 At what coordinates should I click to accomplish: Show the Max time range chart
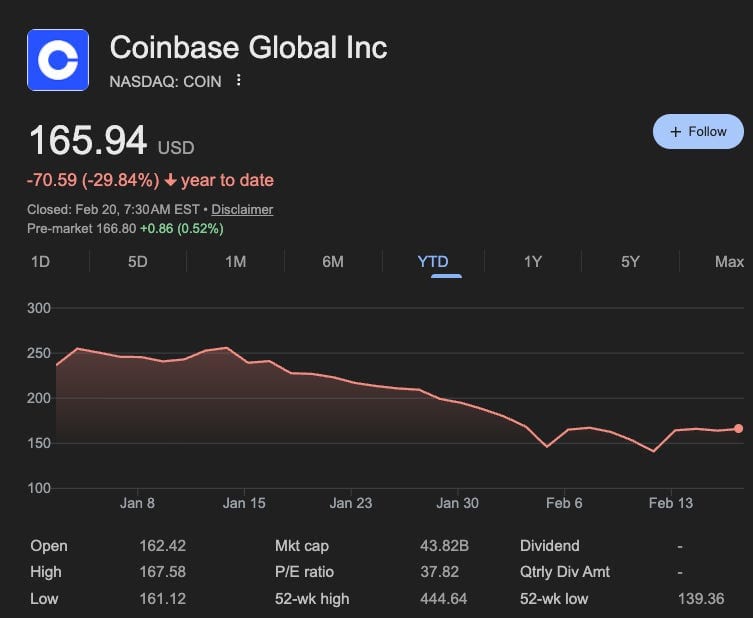tap(729, 262)
